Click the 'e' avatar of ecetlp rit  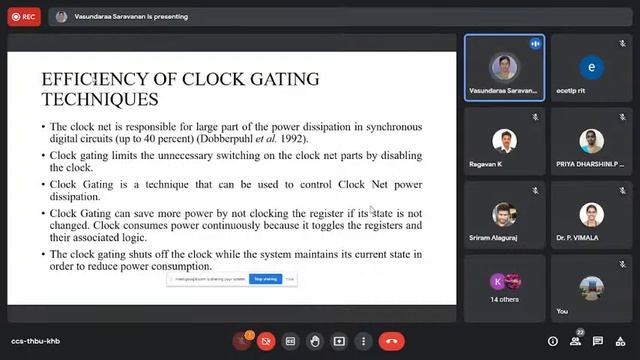(x=591, y=67)
